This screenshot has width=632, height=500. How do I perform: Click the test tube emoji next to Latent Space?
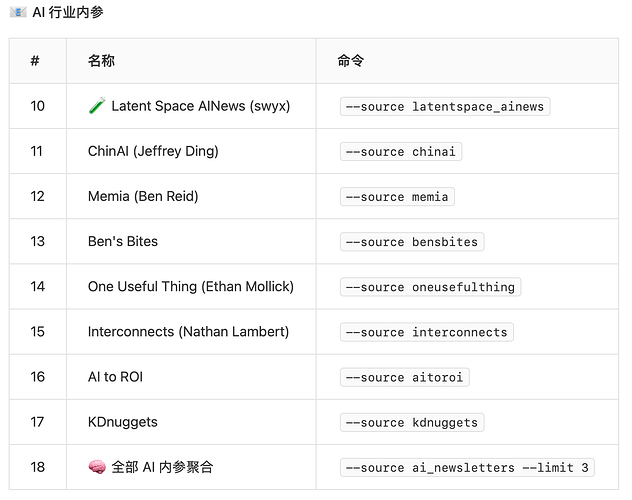click(97, 106)
